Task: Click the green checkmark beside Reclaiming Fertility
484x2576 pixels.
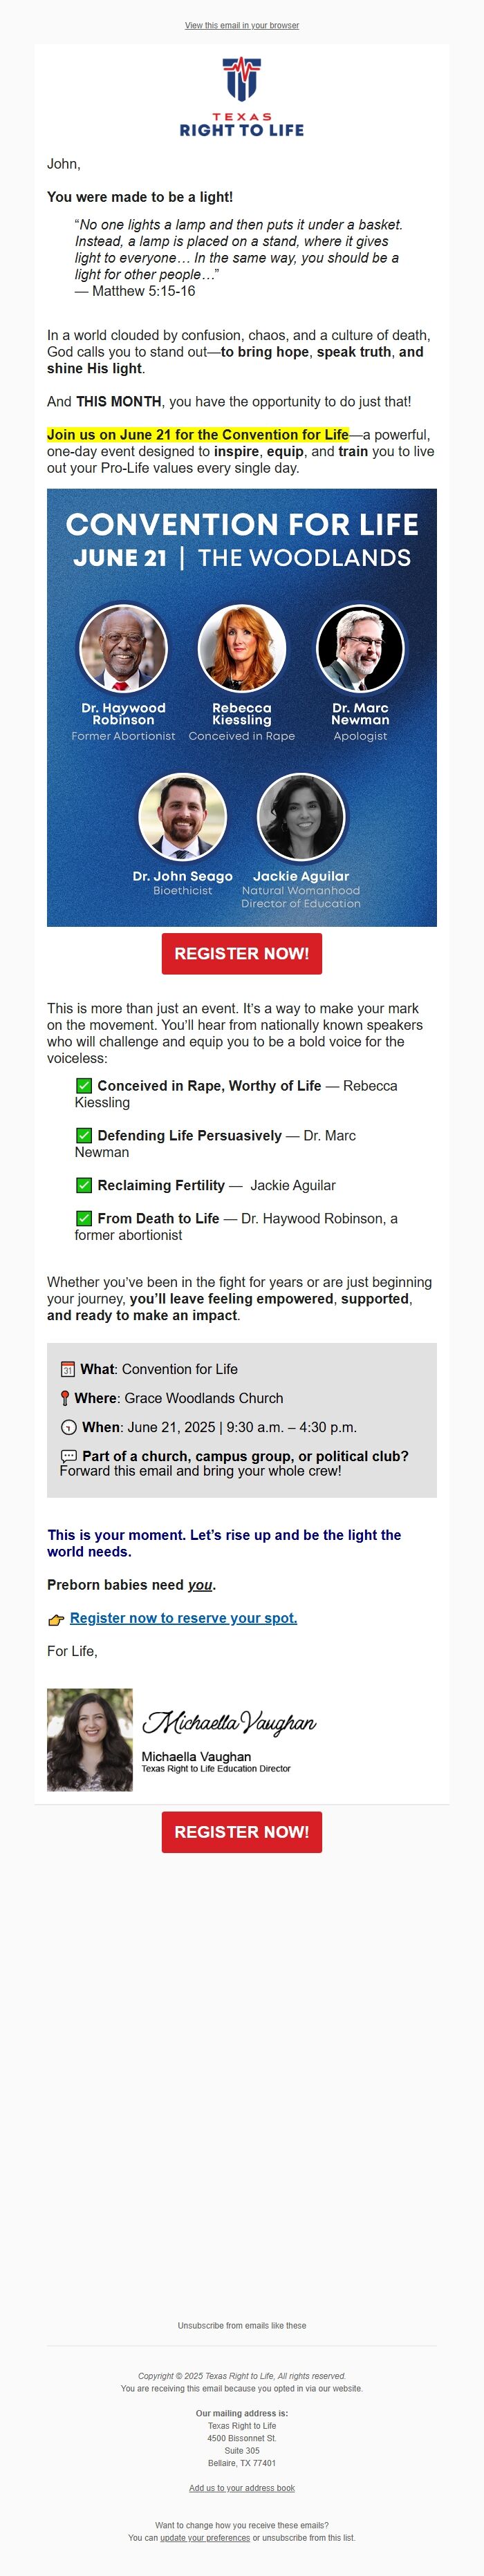Action: pos(84,1185)
